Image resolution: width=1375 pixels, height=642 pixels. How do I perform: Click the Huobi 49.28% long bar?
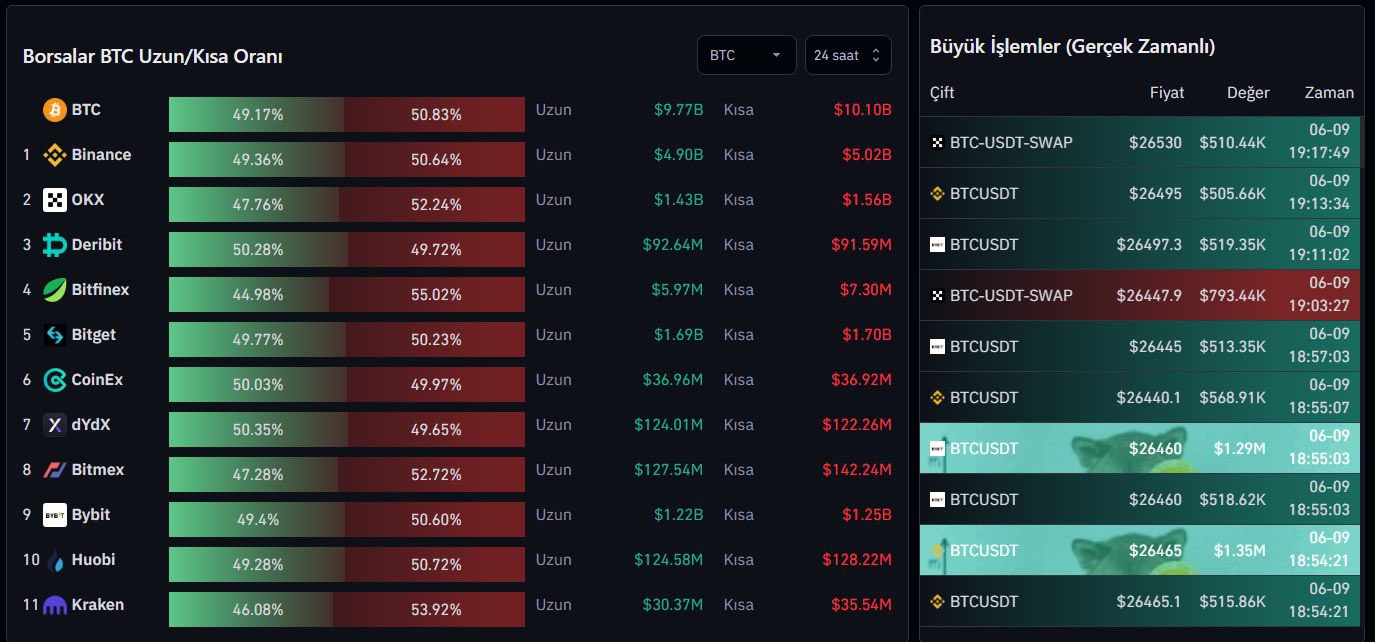[255, 564]
